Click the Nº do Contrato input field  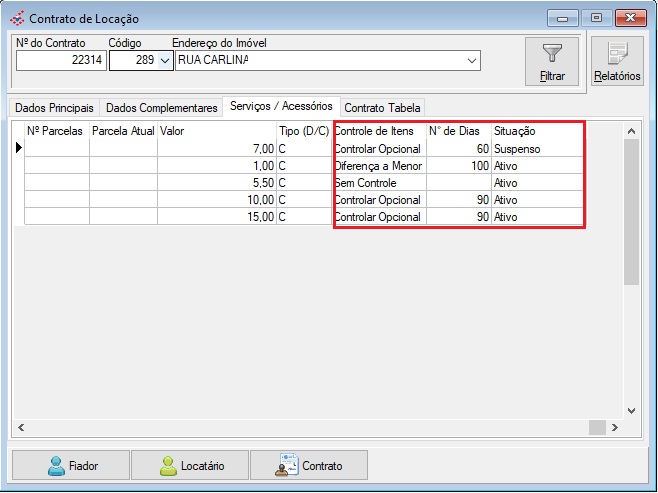61,61
